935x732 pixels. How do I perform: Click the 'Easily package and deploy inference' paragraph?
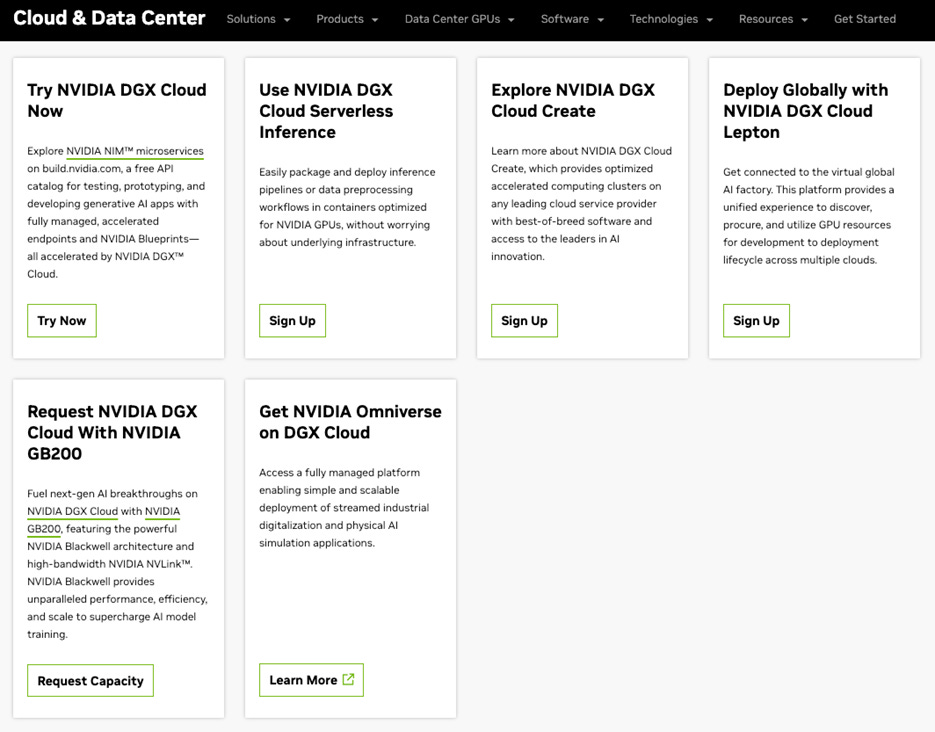pyautogui.click(x=347, y=207)
